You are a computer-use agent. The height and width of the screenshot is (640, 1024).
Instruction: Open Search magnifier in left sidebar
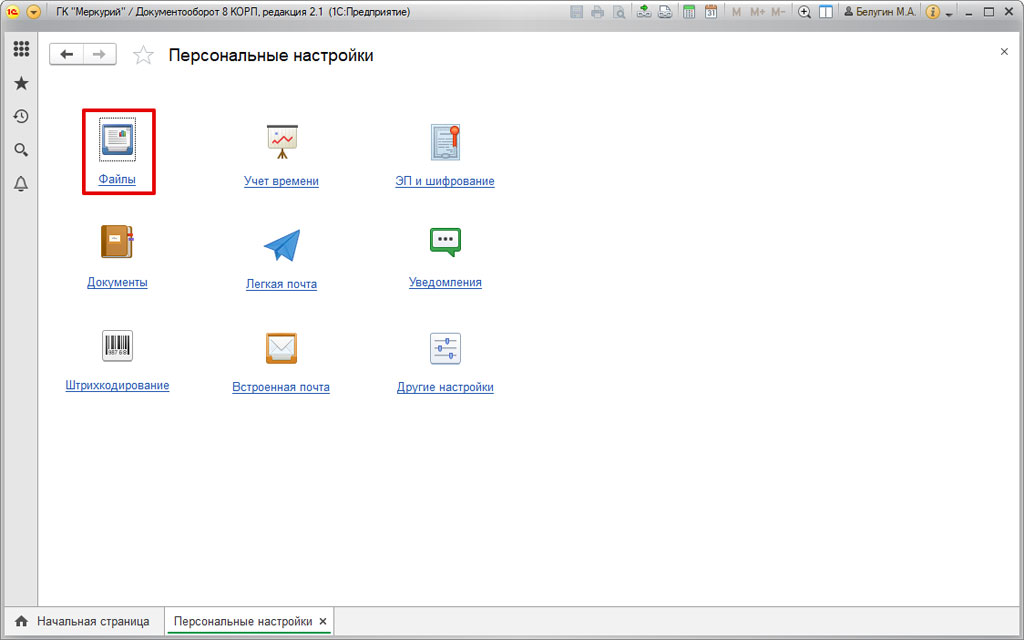coord(21,150)
